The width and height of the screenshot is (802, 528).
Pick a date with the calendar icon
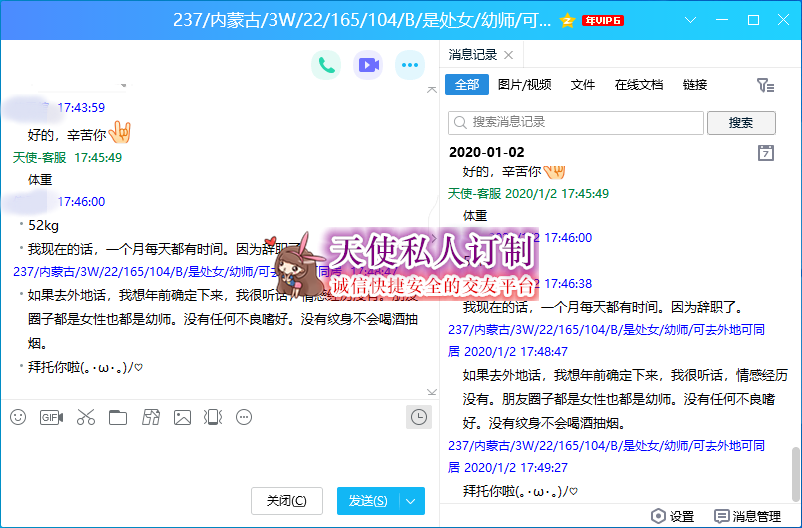[x=766, y=153]
